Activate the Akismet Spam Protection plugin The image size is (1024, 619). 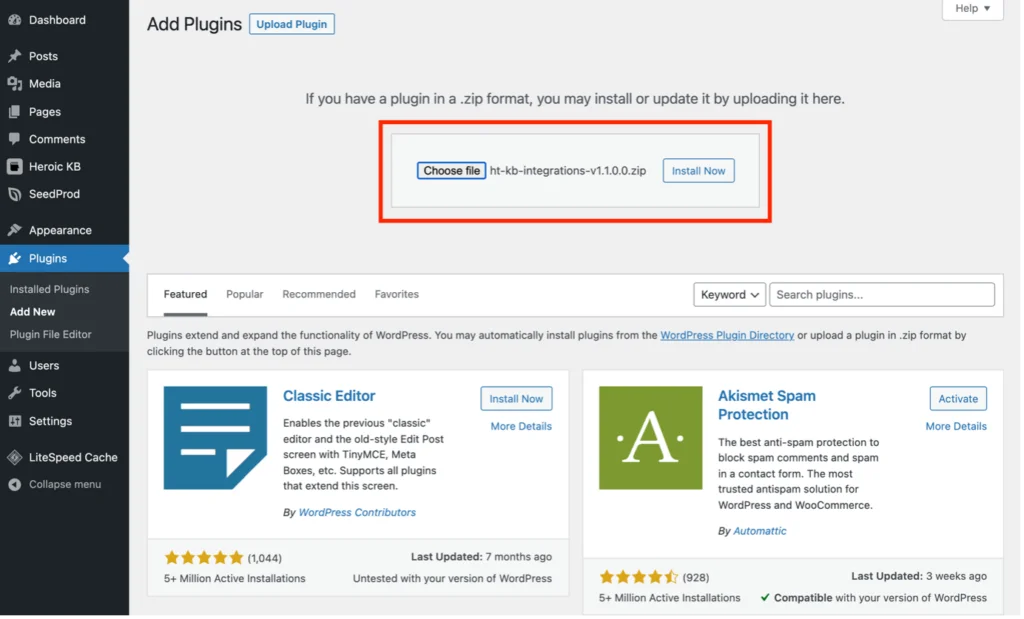pos(959,399)
